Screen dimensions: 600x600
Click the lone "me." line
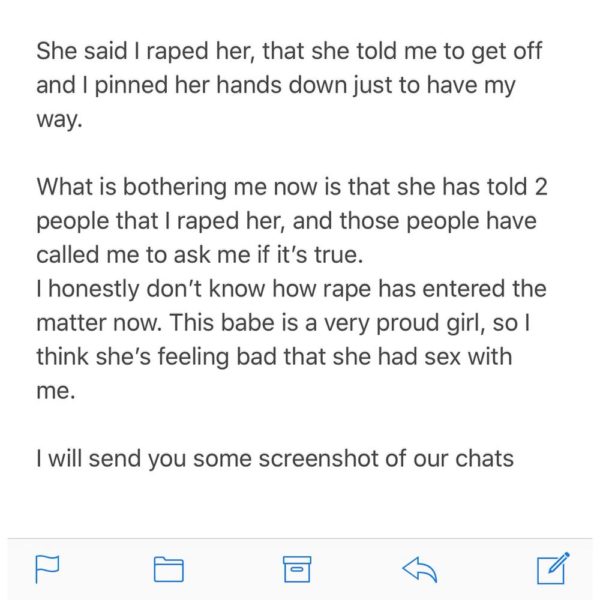click(x=56, y=391)
